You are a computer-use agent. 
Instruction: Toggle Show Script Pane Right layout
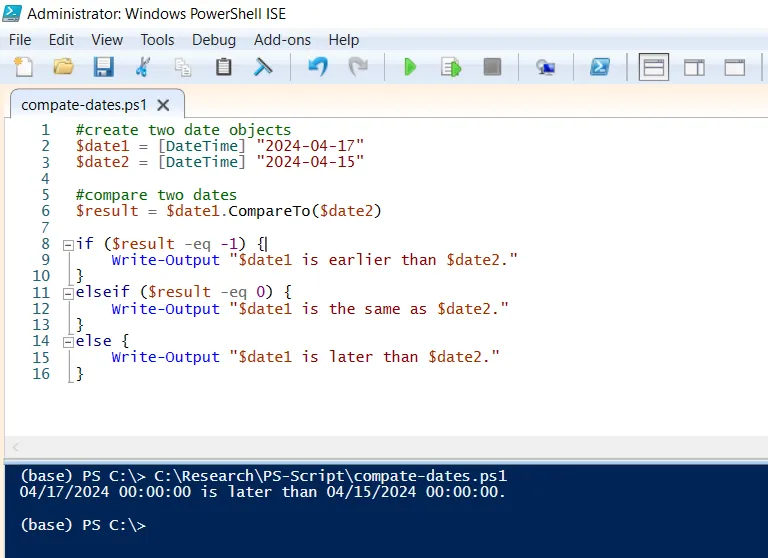coord(694,67)
